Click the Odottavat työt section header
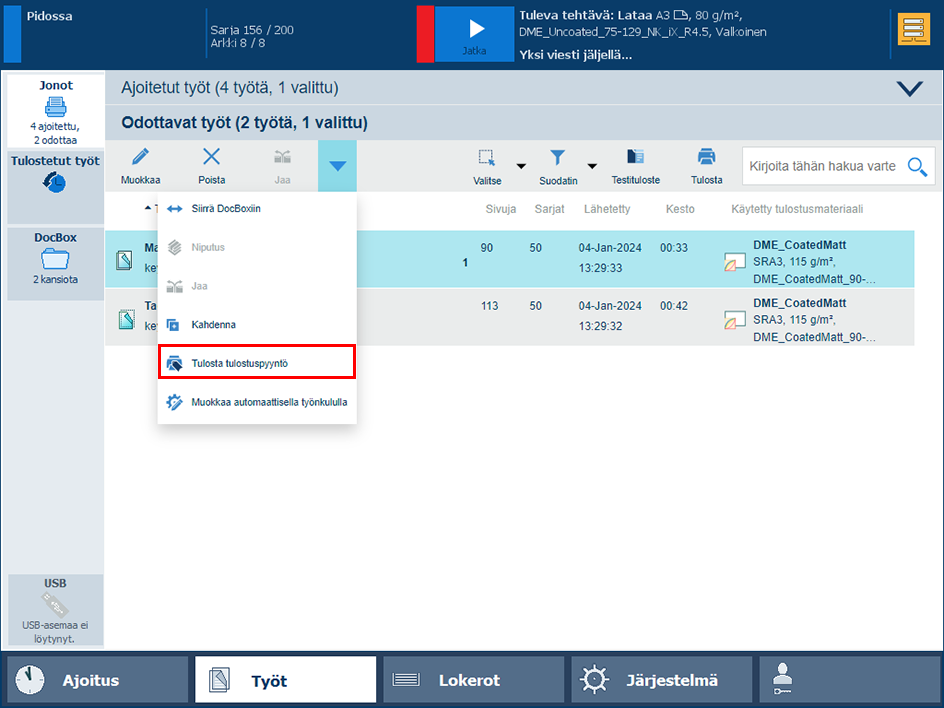The height and width of the screenshot is (708, 944). tap(523, 122)
